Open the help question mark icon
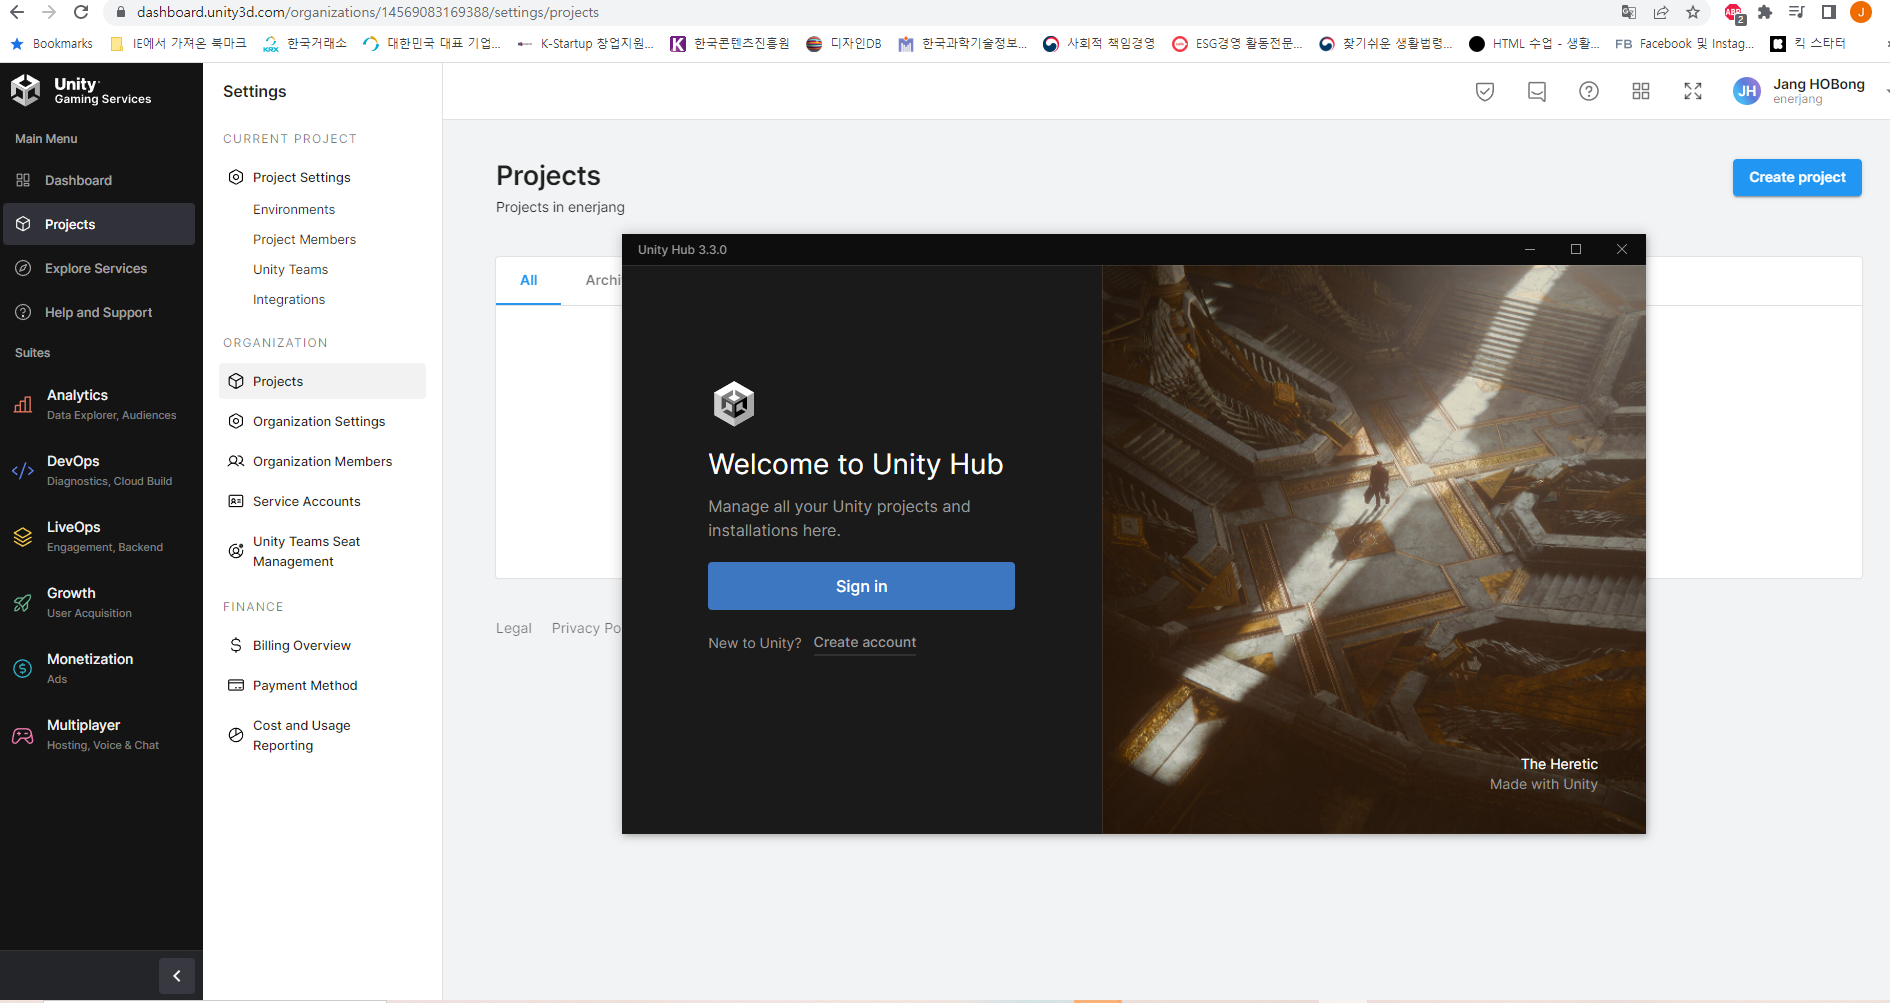Screen dimensions: 1890x1003 pyautogui.click(x=1589, y=92)
